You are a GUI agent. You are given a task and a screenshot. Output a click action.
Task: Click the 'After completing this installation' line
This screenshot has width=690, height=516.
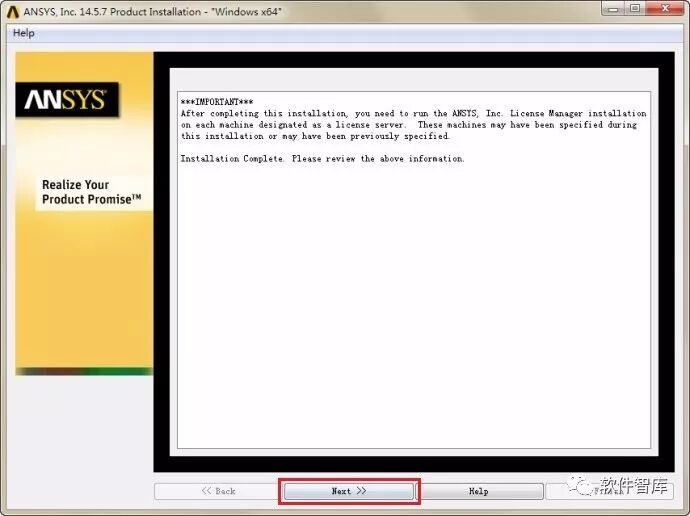tap(414, 113)
